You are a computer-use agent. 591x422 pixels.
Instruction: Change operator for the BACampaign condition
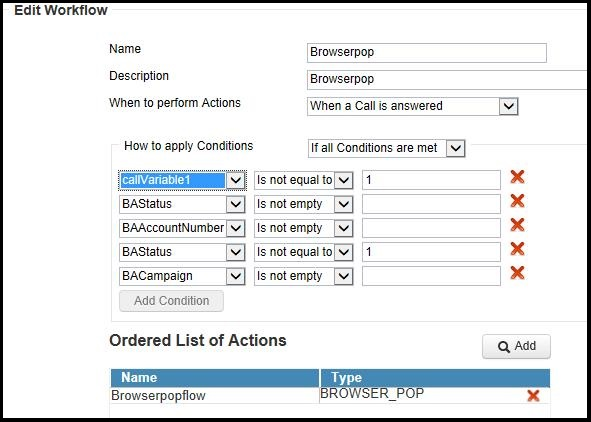pos(343,276)
